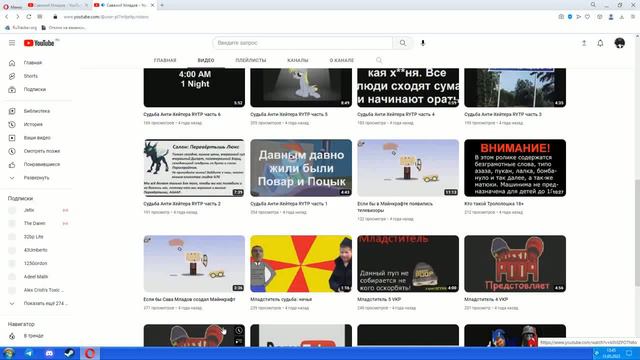Open the ВНИМАНИЕ! video thumbnail

coord(515,168)
